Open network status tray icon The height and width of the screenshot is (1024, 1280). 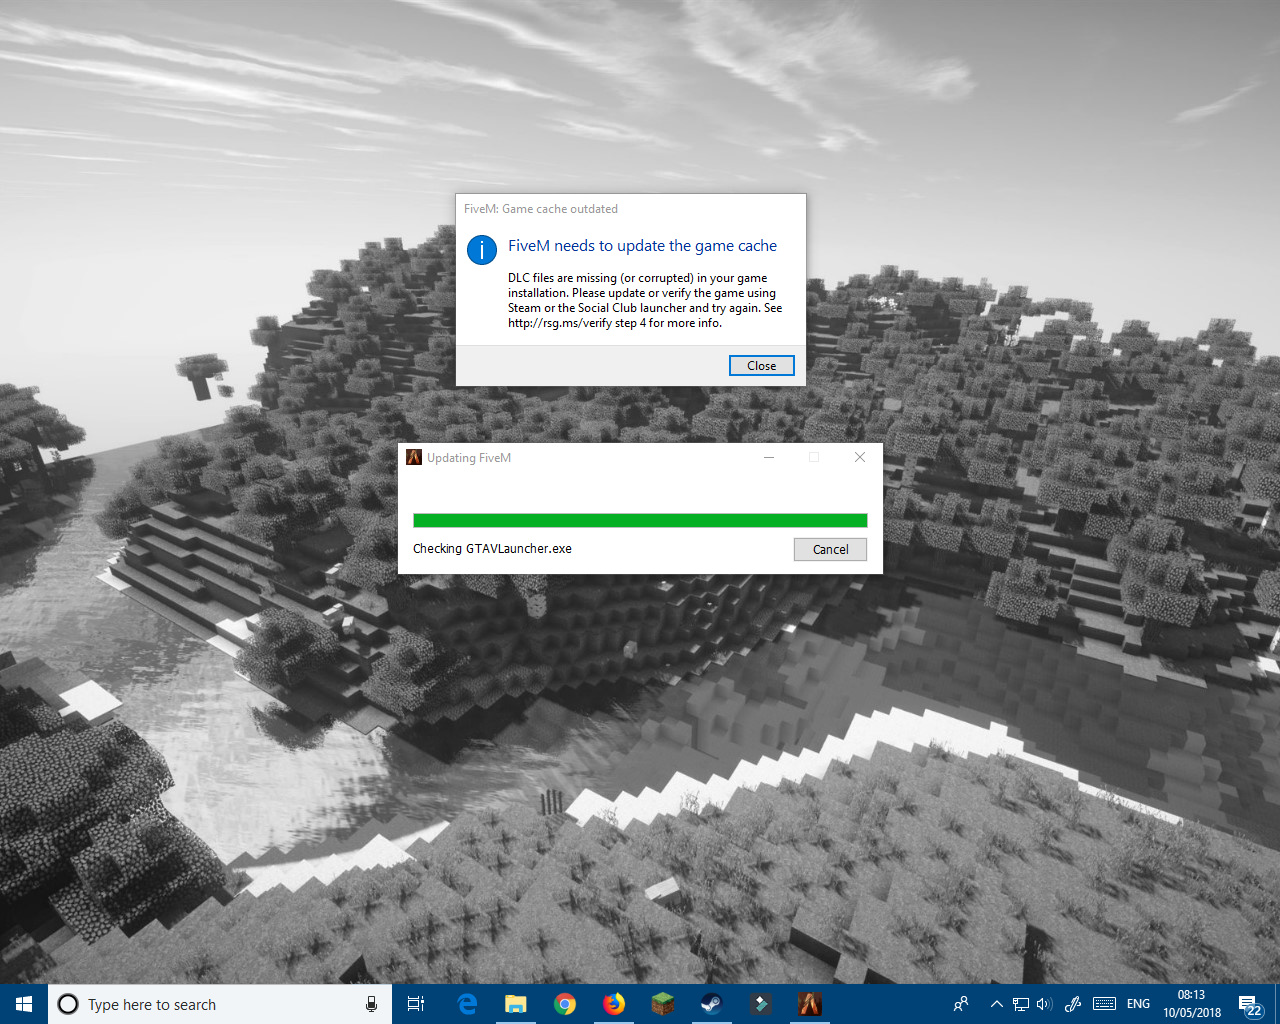pyautogui.click(x=1021, y=1004)
